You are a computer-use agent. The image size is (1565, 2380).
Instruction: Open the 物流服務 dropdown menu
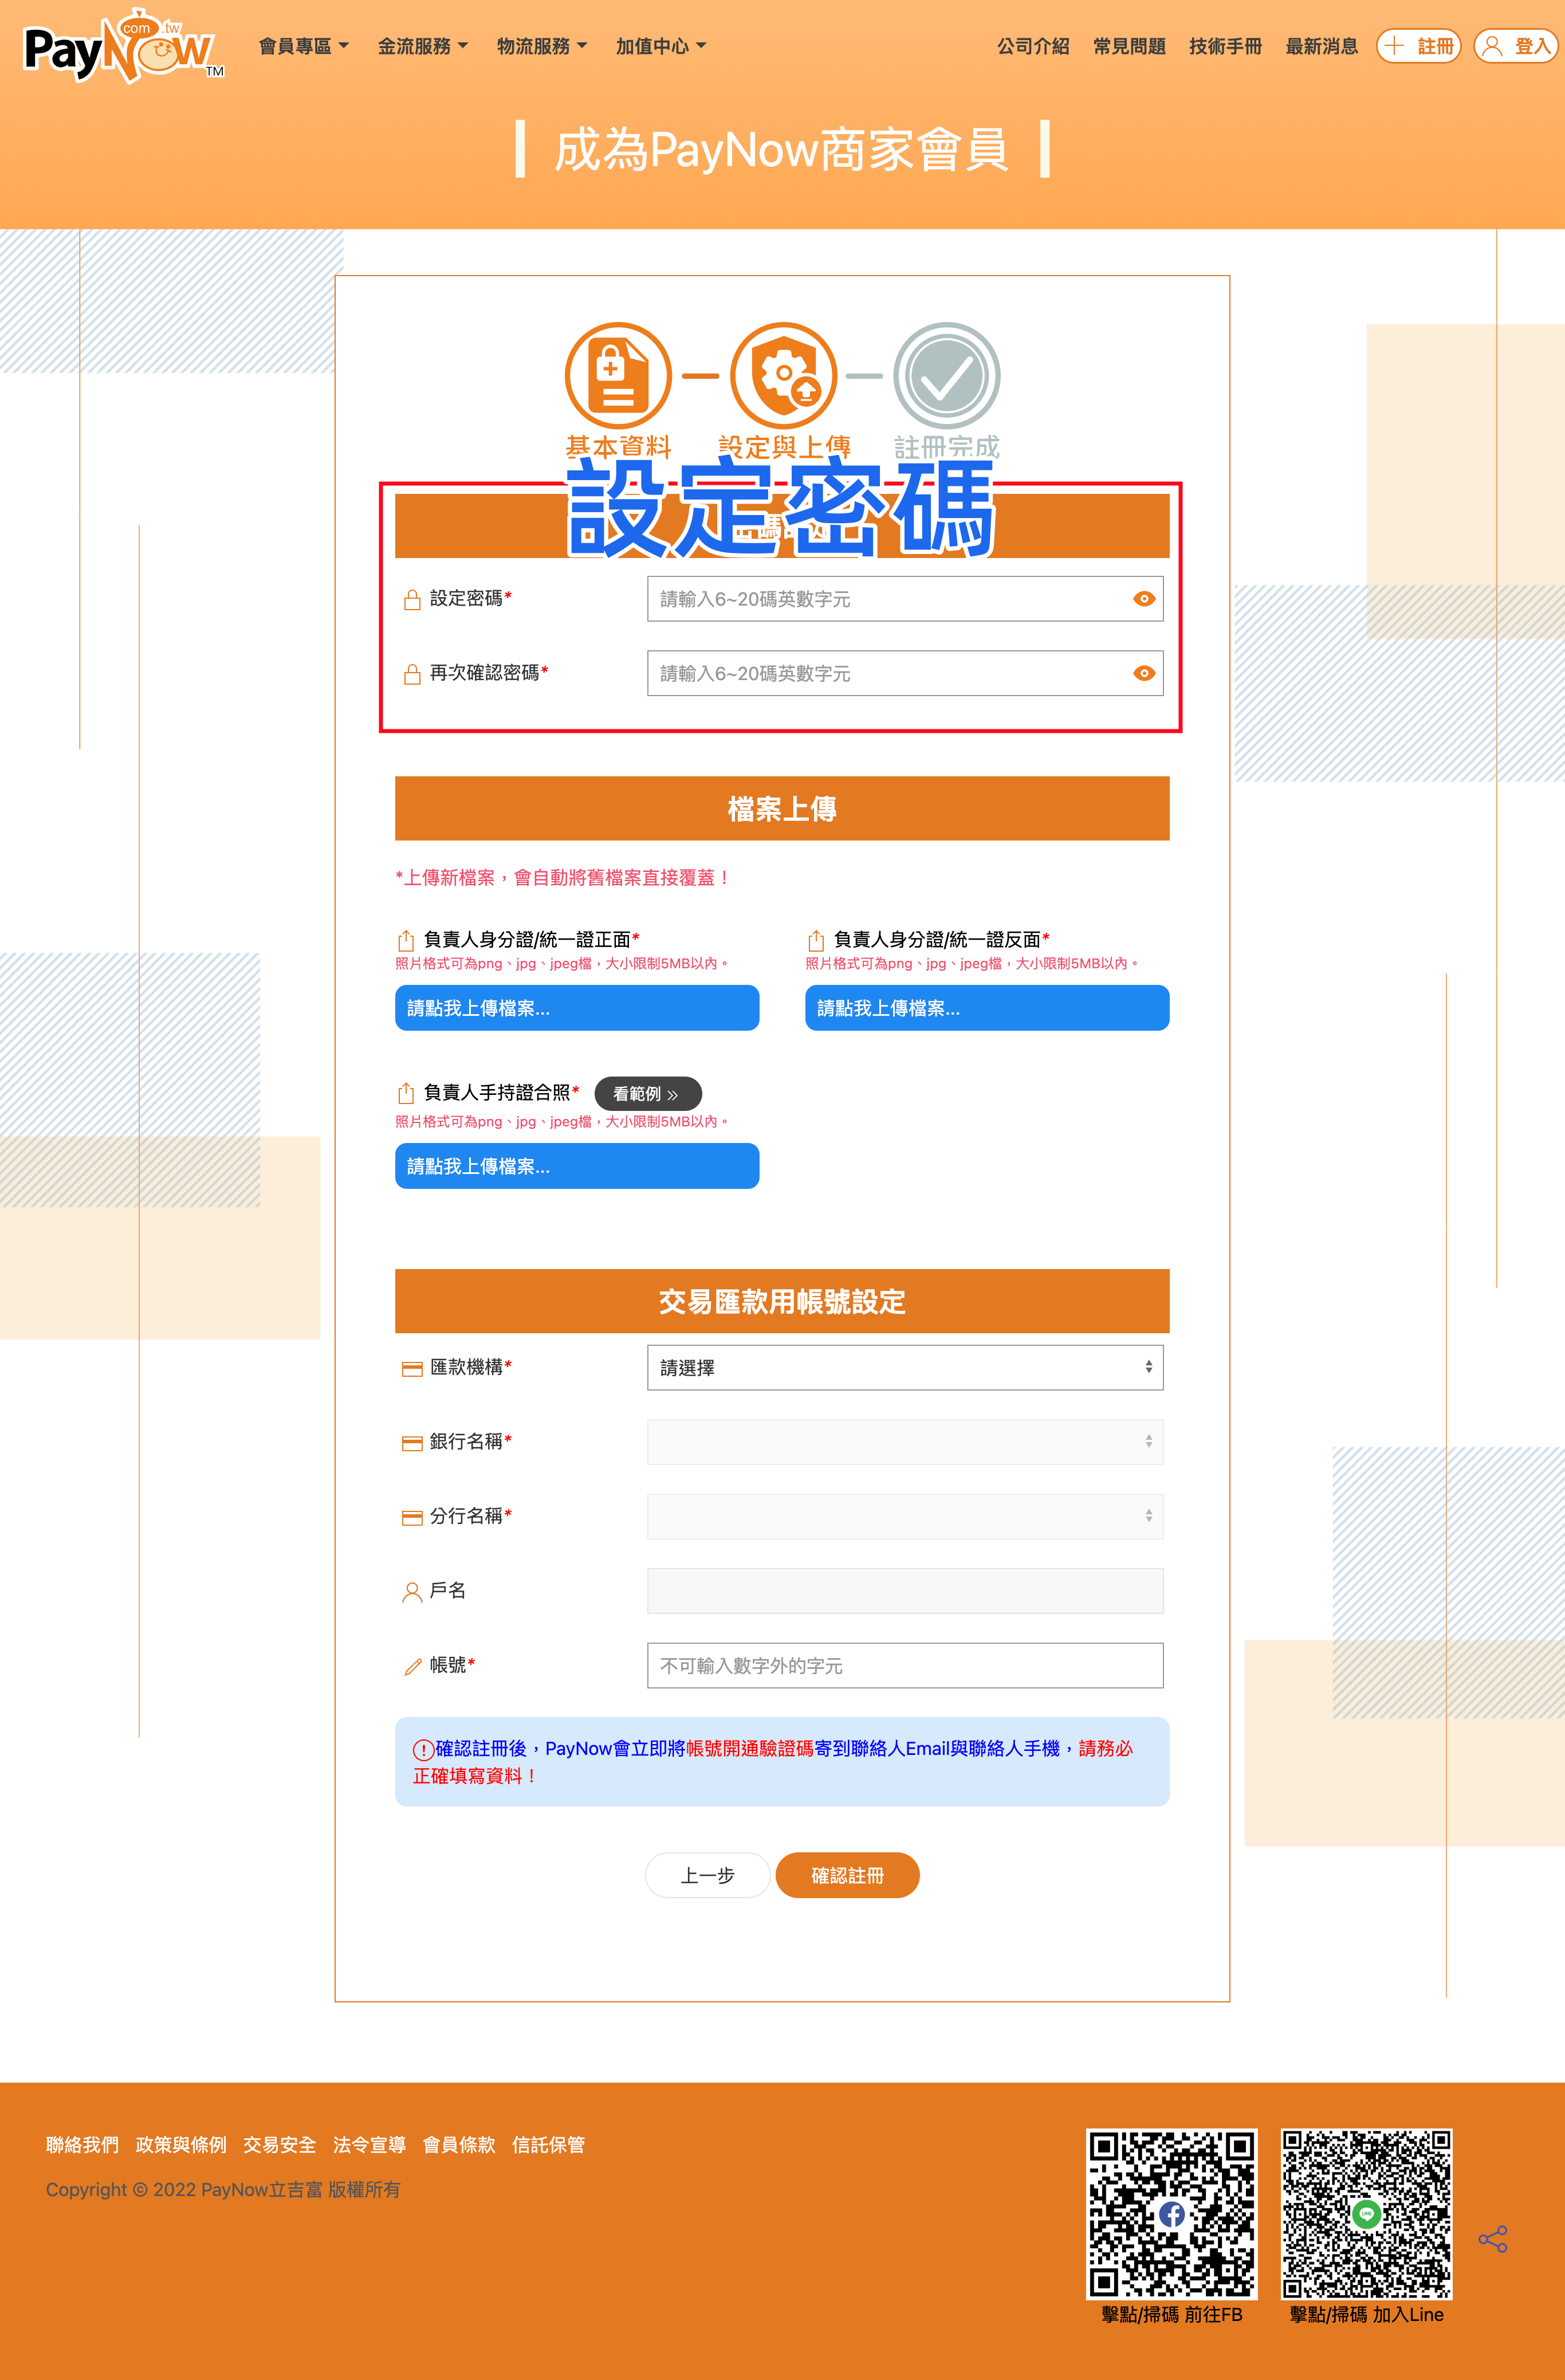pos(542,46)
